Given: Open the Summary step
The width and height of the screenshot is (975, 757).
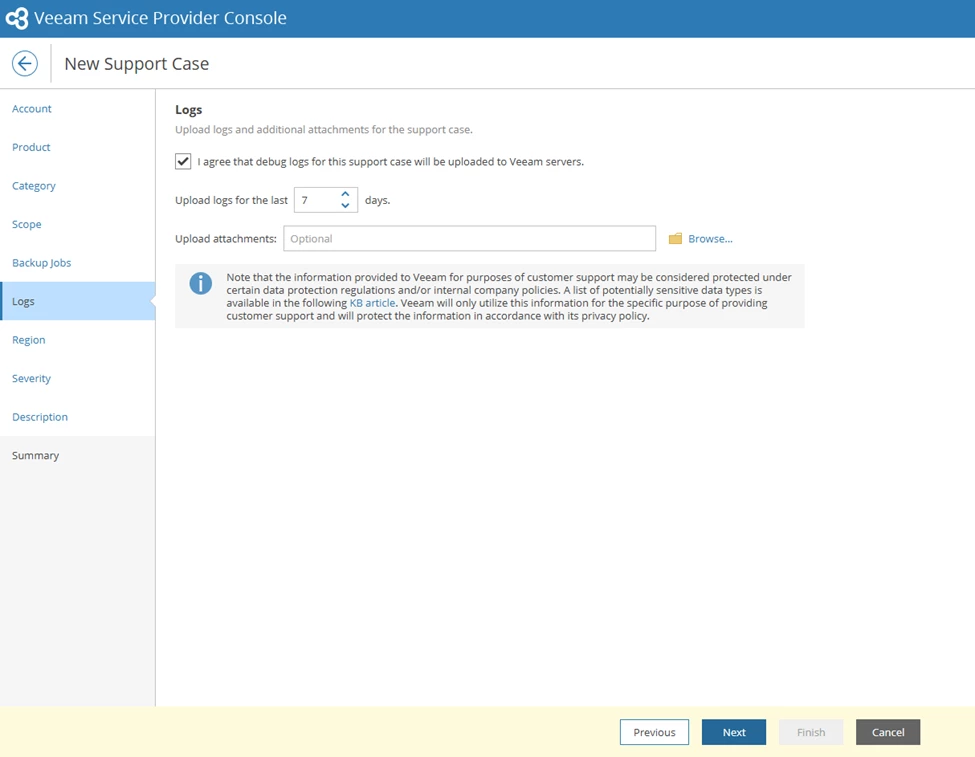Looking at the screenshot, I should click(x=35, y=456).
